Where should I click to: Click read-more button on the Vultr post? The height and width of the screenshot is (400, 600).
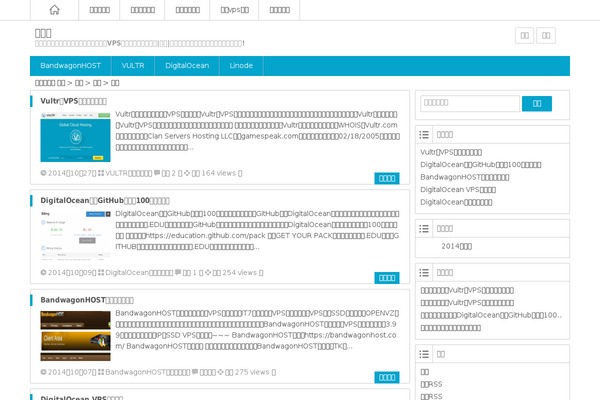click(387, 178)
